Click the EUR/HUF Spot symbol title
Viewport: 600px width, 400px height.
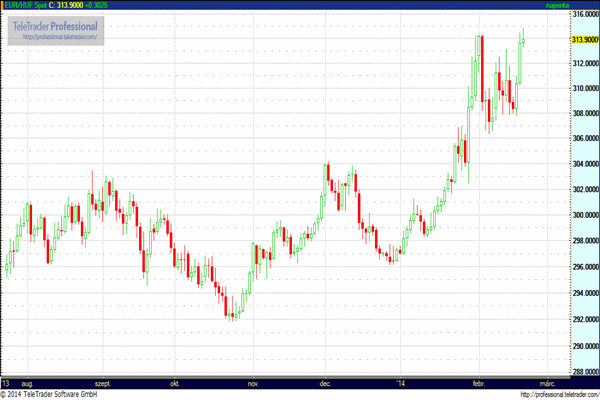coord(27,5)
